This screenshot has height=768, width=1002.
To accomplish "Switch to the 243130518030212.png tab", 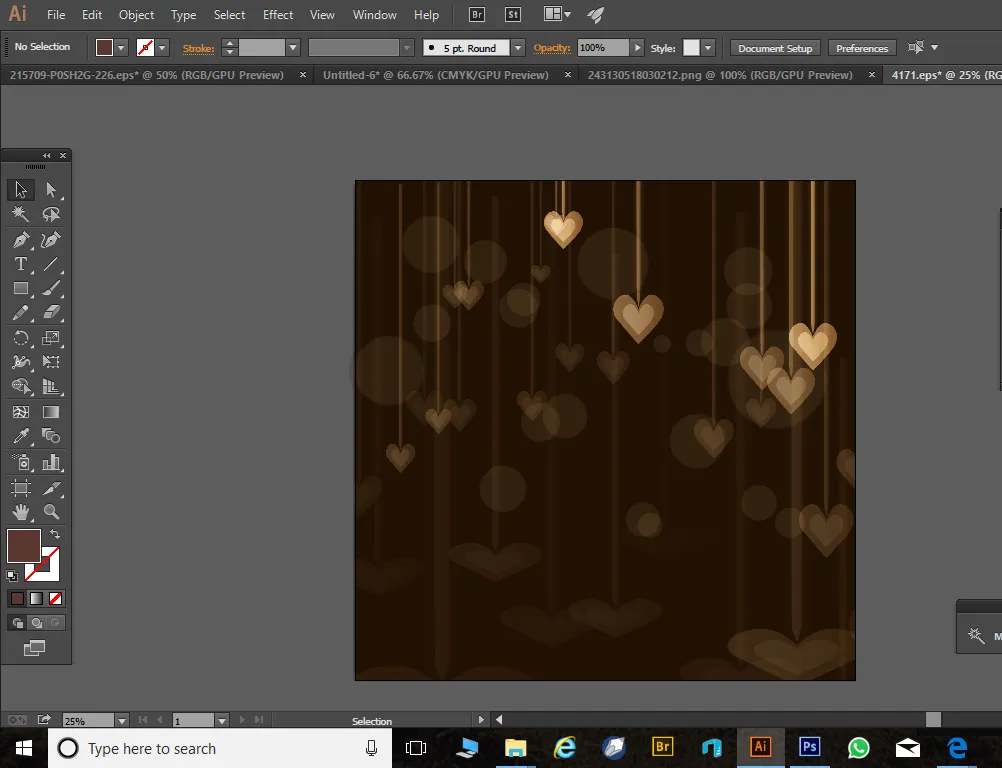I will (720, 75).
